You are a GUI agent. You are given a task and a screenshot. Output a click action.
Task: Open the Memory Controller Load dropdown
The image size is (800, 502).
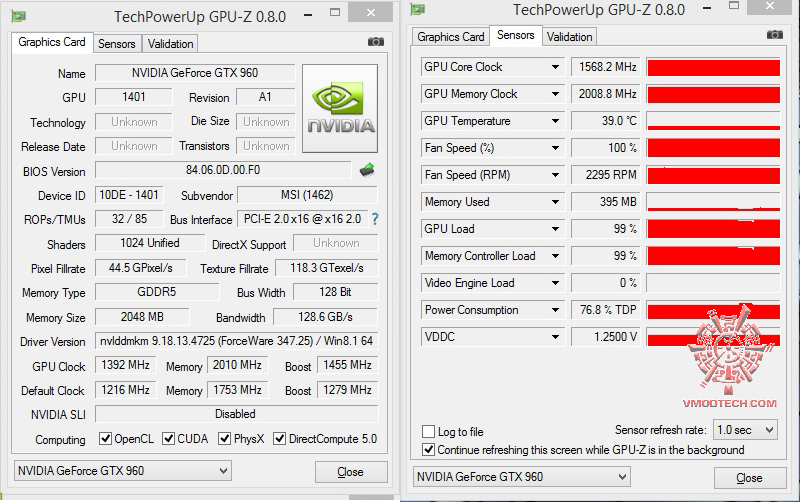[x=555, y=256]
